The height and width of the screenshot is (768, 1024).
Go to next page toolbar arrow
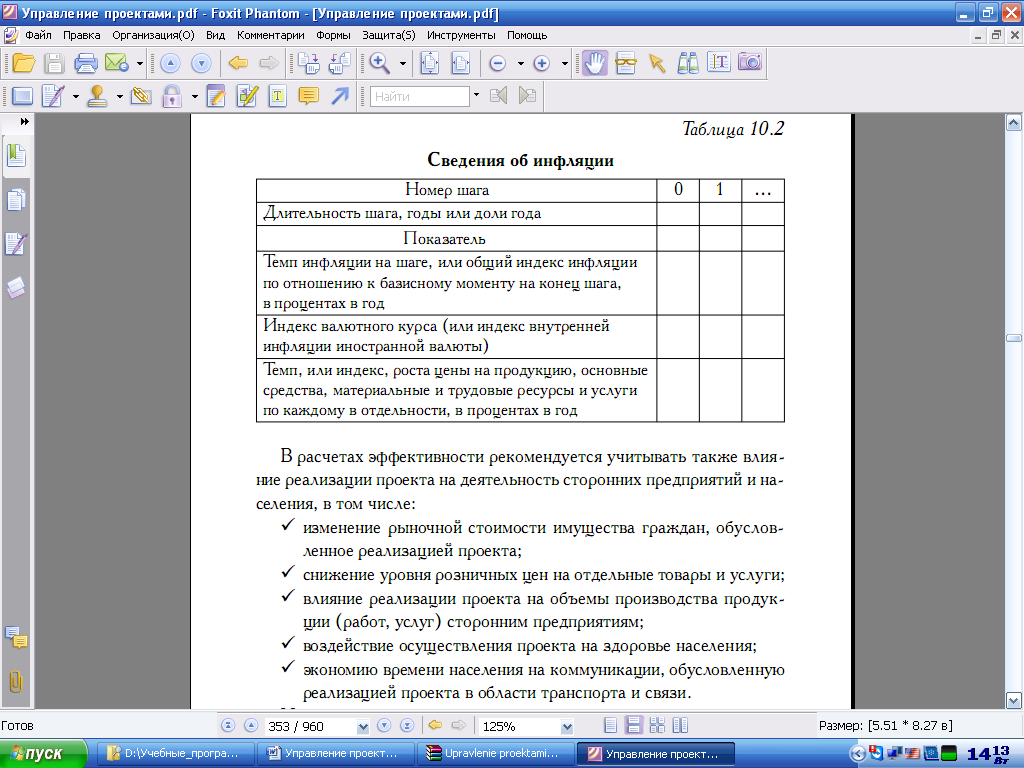[x=201, y=63]
